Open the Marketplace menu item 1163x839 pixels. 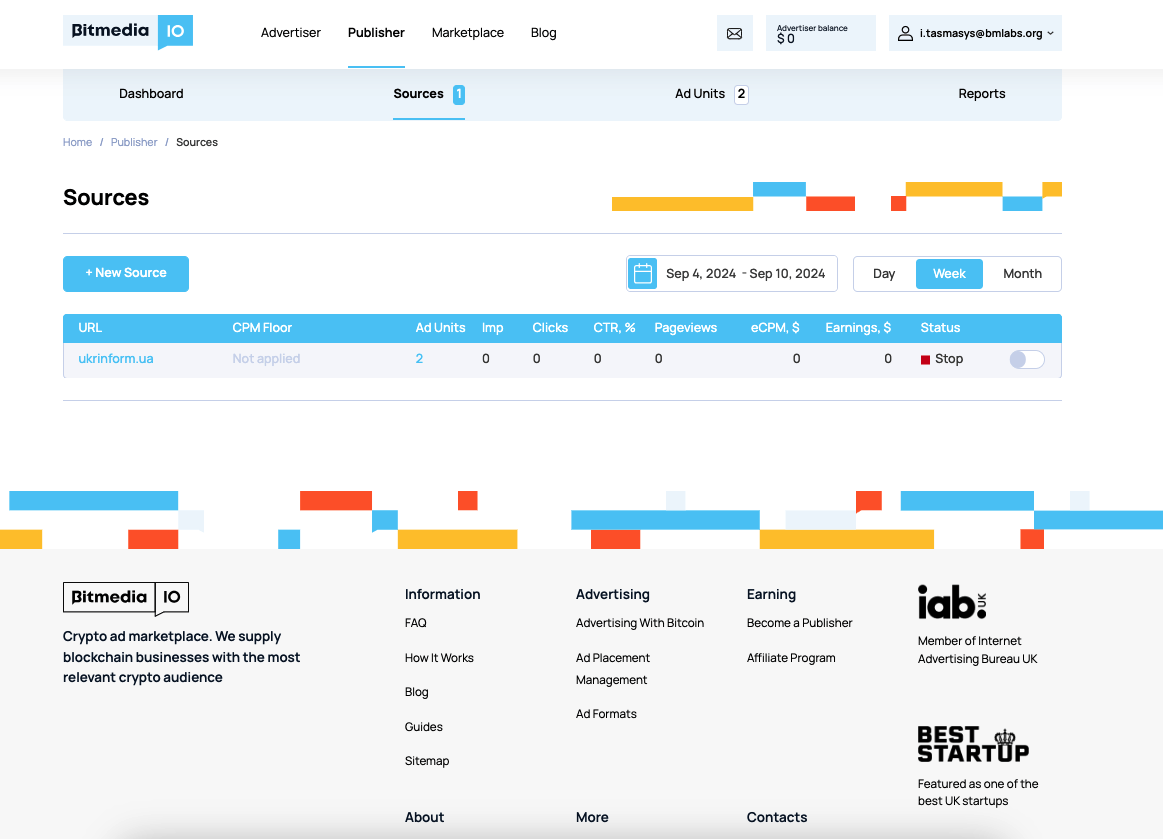tap(467, 33)
